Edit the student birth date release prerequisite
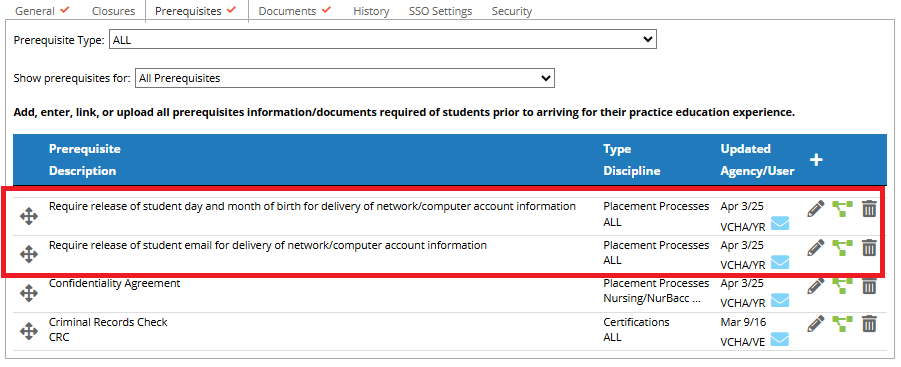Viewport: 901px width, 367px height. pos(815,209)
